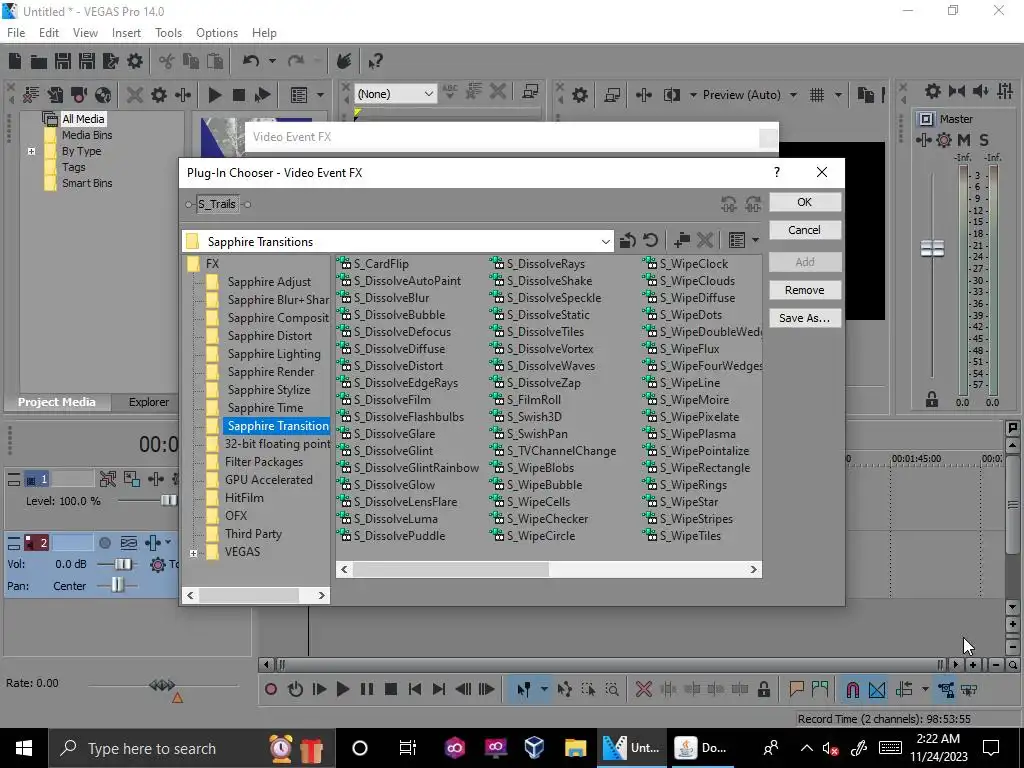
Task: Toggle Solo on the Master bus
Action: [984, 140]
